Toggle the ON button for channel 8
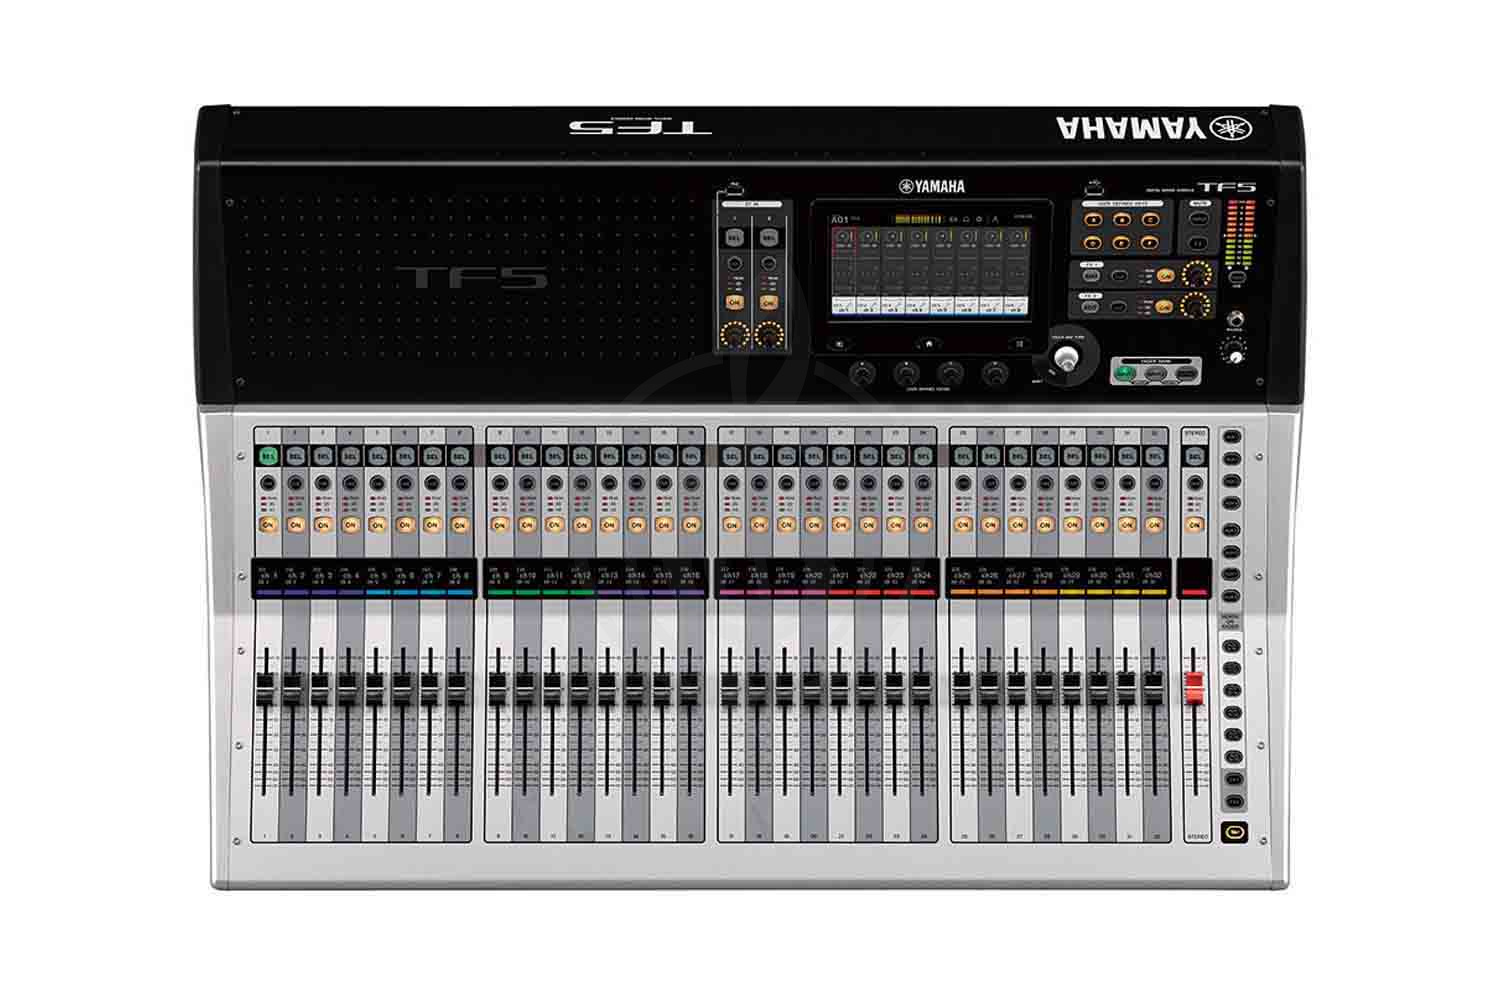 (x=459, y=524)
